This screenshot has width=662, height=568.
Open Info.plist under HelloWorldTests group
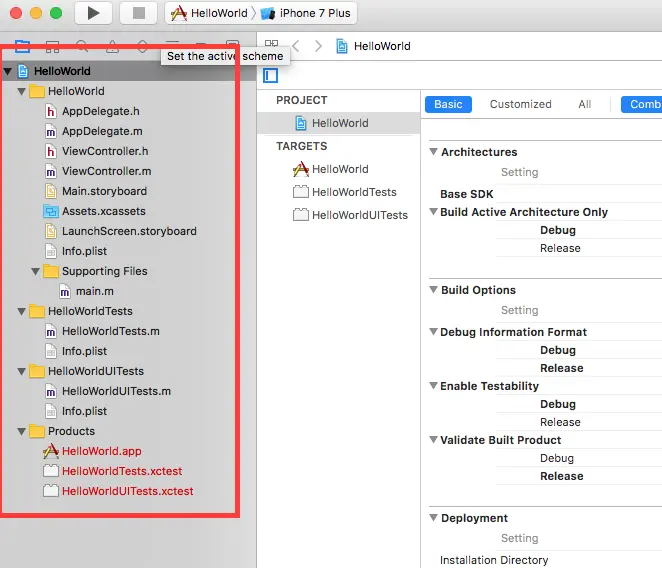pos(76,351)
